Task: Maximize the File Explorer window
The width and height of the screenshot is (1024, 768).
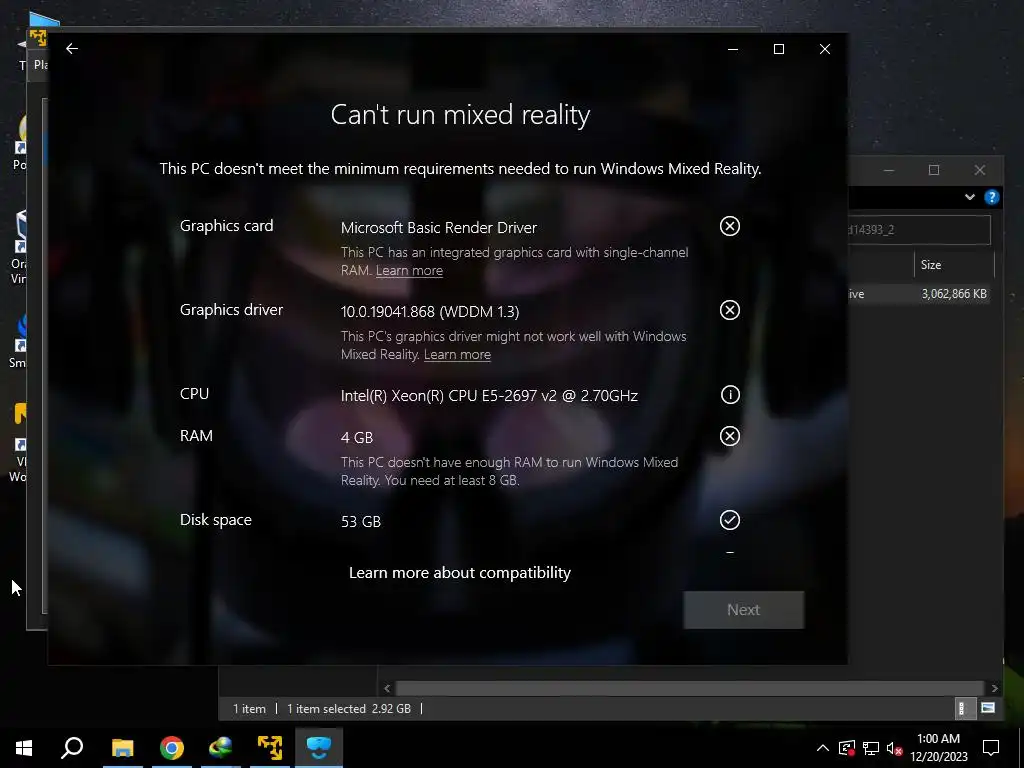Action: pyautogui.click(x=934, y=170)
